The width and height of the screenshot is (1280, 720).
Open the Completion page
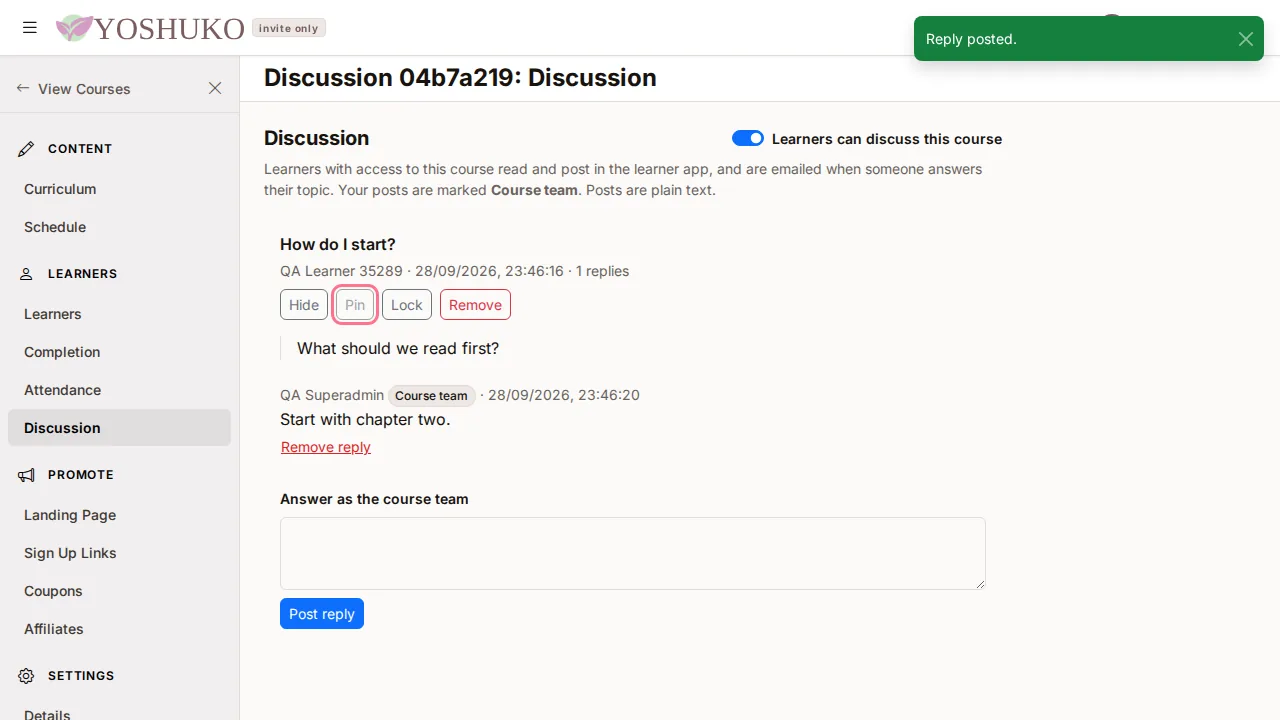click(x=119, y=352)
